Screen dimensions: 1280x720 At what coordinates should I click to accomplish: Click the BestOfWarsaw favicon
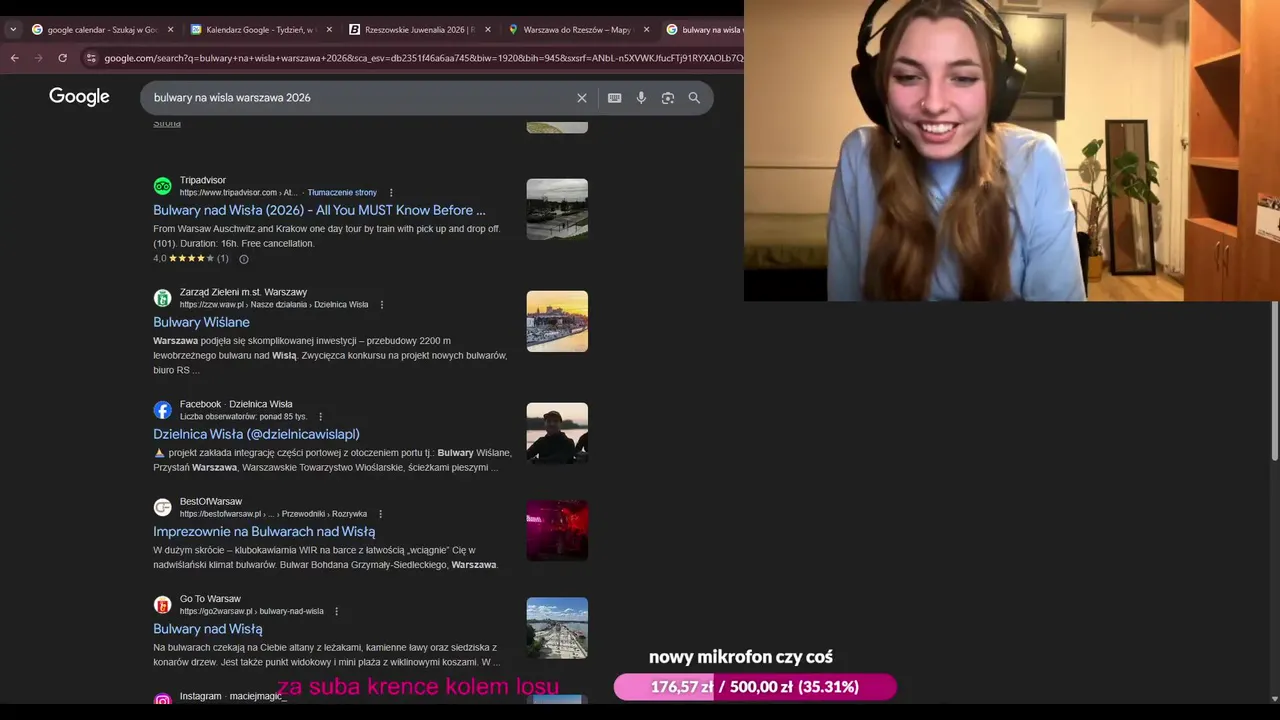[162, 507]
